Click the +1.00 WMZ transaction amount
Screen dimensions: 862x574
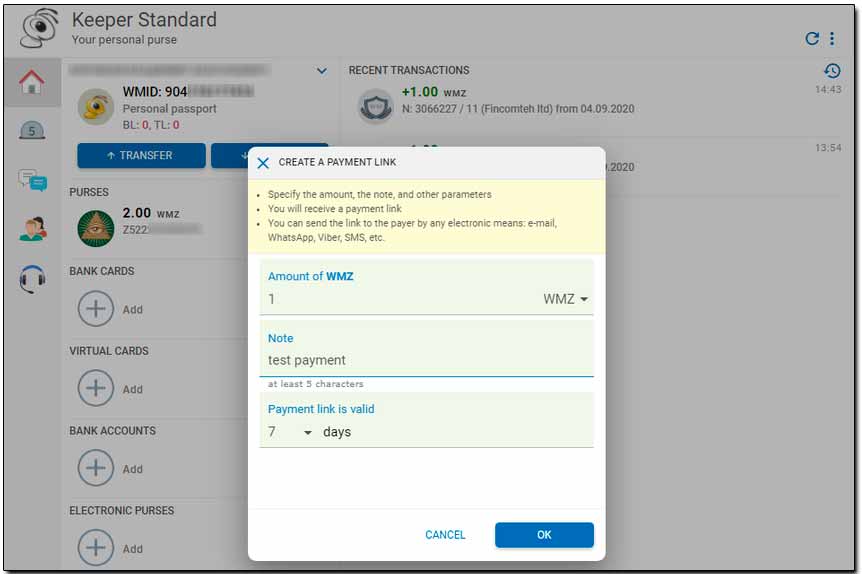click(x=434, y=92)
